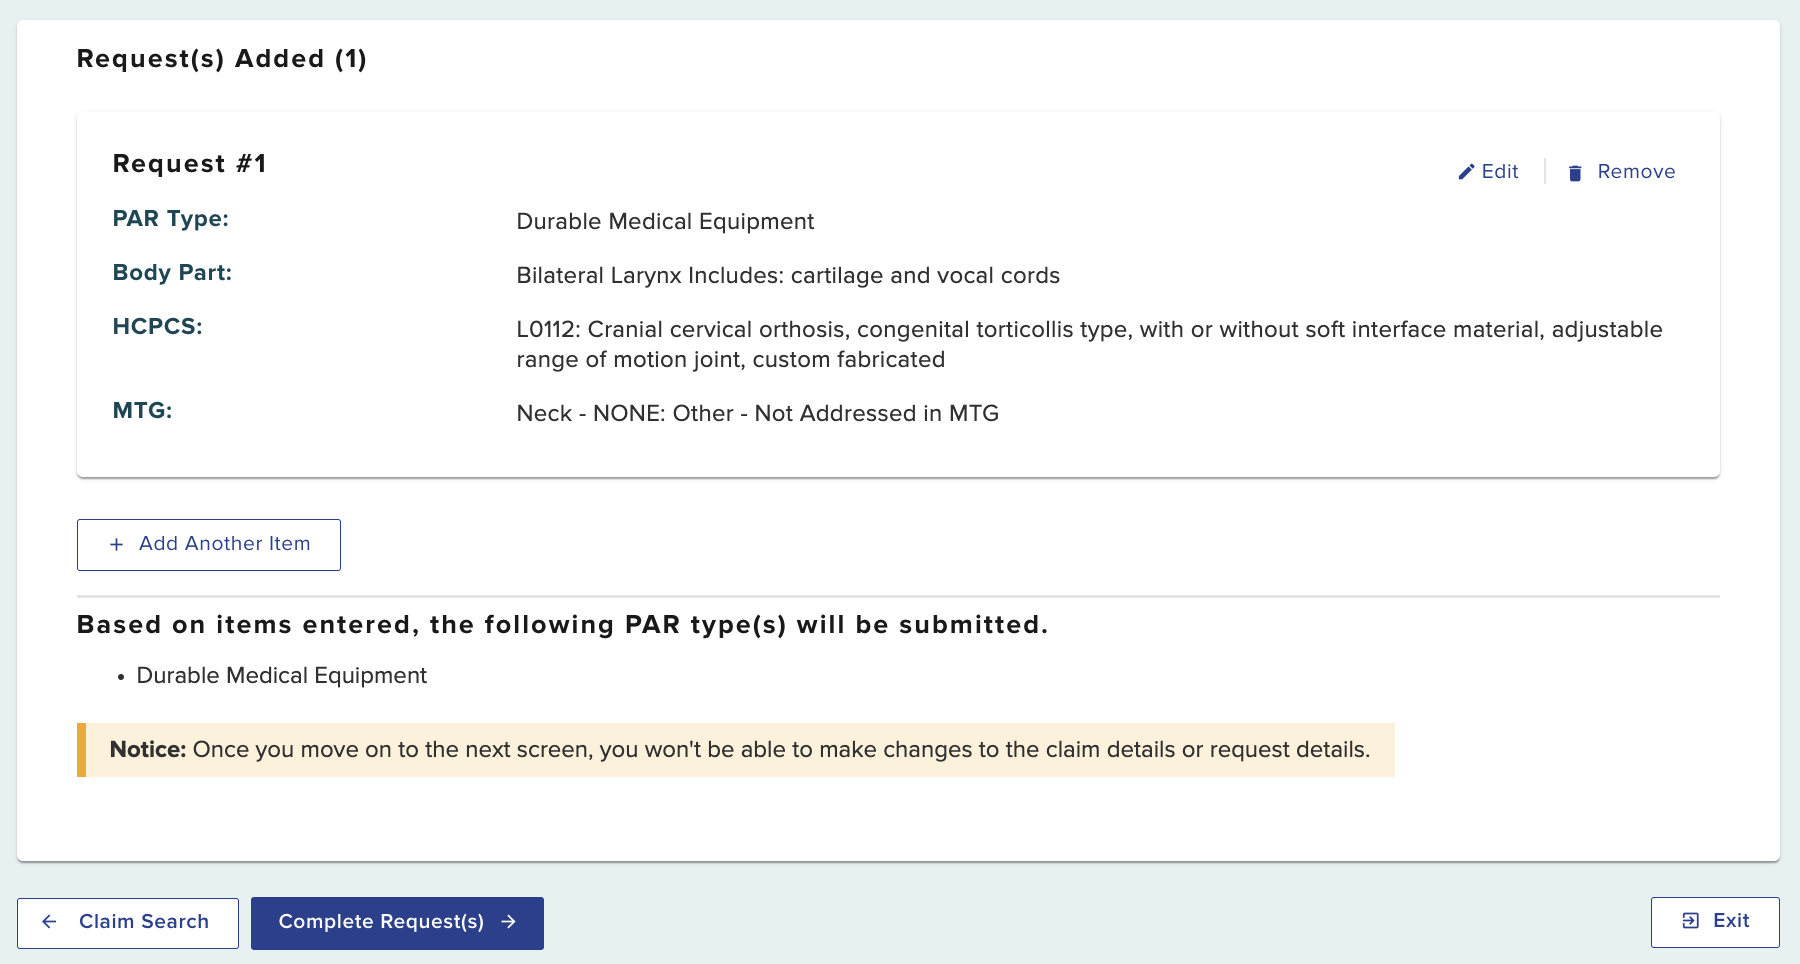Go back to Claim Search
This screenshot has width=1800, height=964.
tap(128, 922)
